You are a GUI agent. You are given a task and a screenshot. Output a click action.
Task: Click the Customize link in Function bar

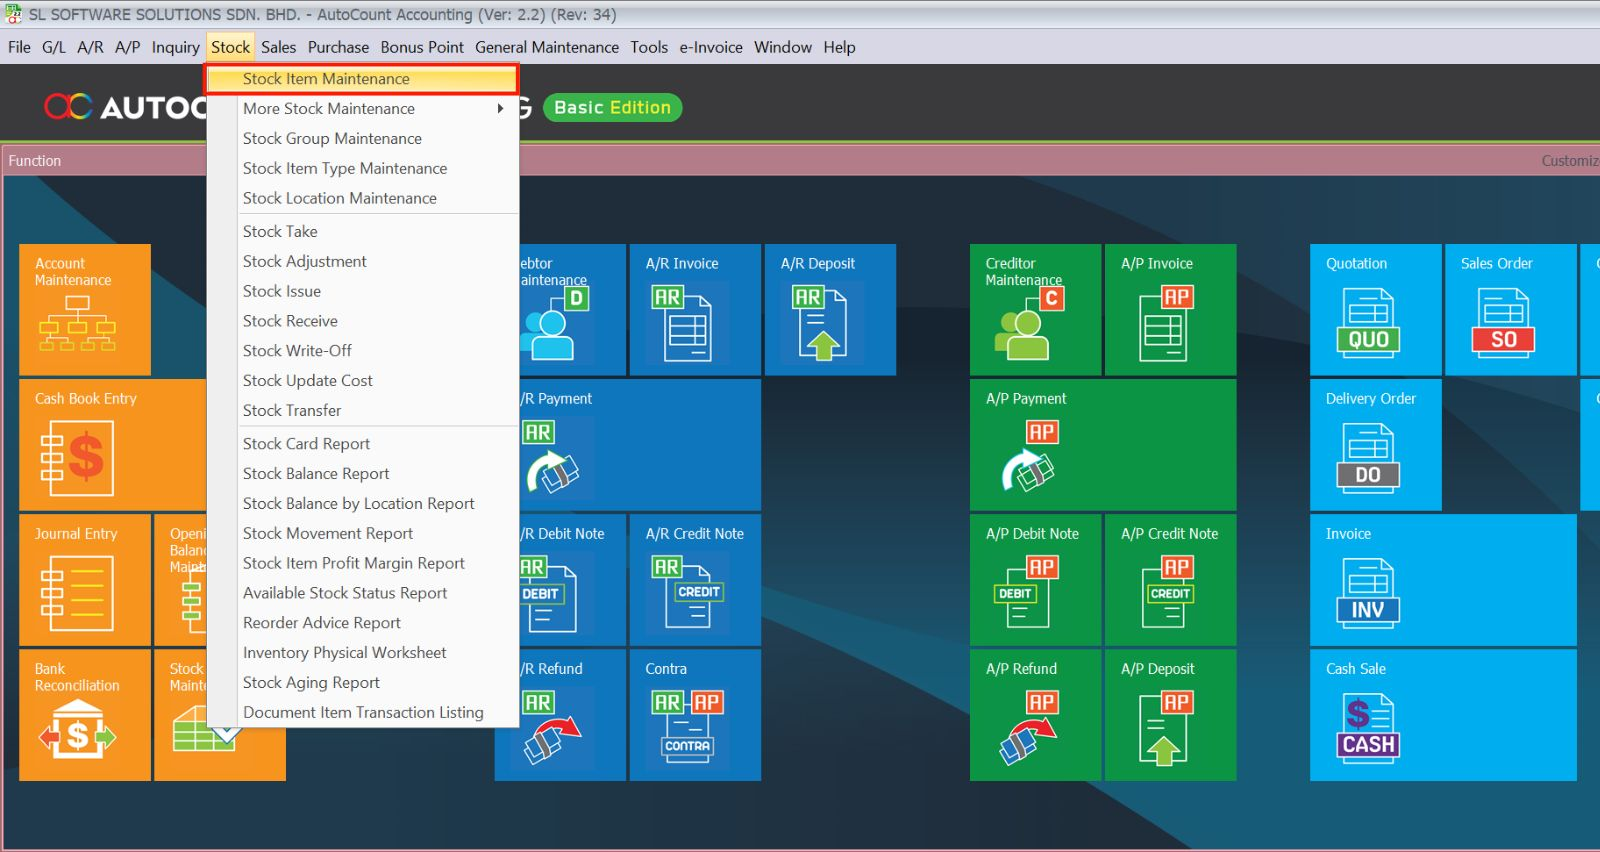click(x=1570, y=161)
